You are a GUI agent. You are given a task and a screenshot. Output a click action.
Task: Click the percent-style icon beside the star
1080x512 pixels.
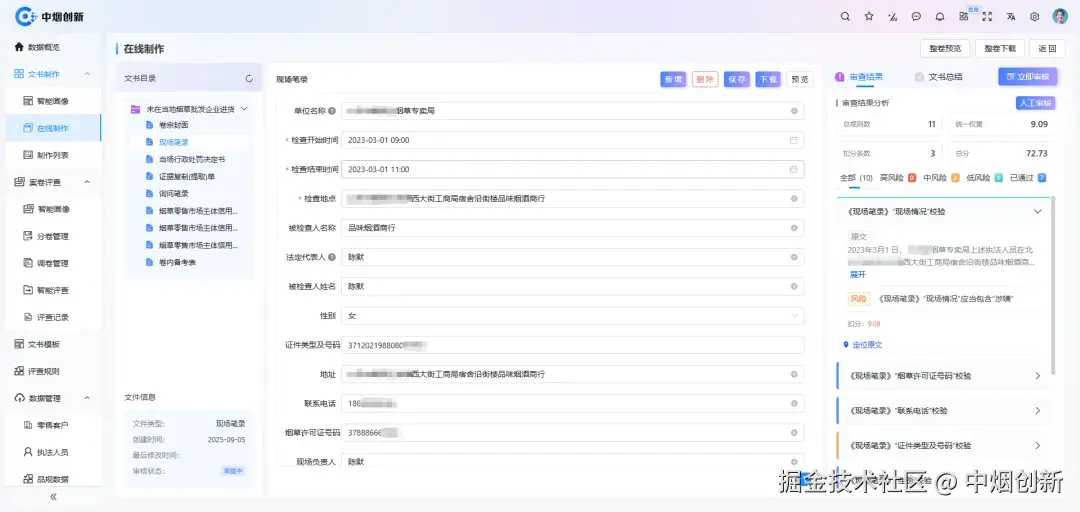click(x=893, y=17)
